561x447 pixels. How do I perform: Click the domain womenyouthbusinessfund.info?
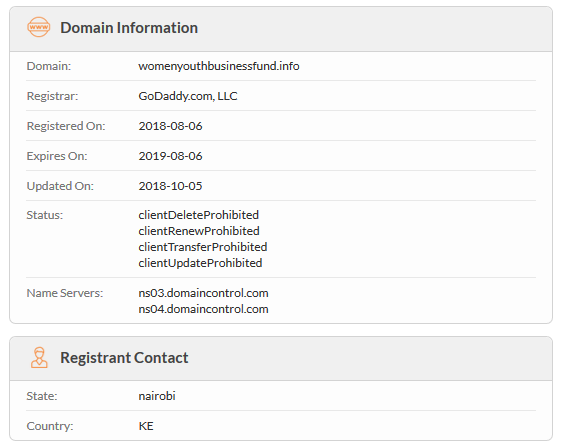coord(219,66)
